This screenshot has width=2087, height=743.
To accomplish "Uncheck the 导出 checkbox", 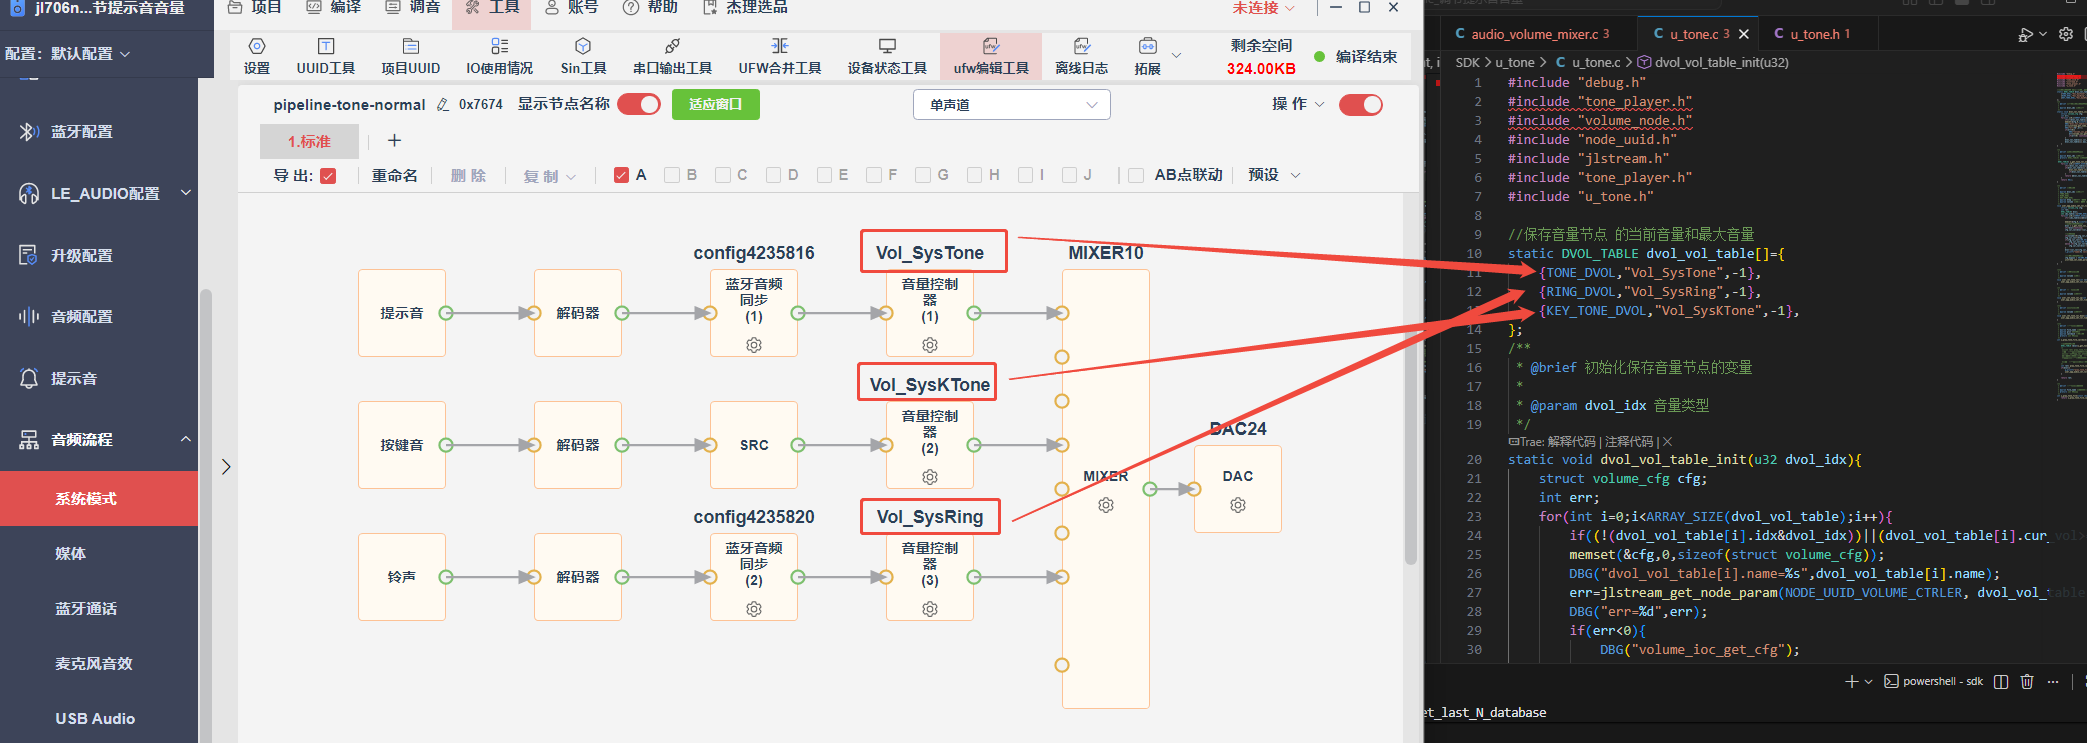I will 328,176.
